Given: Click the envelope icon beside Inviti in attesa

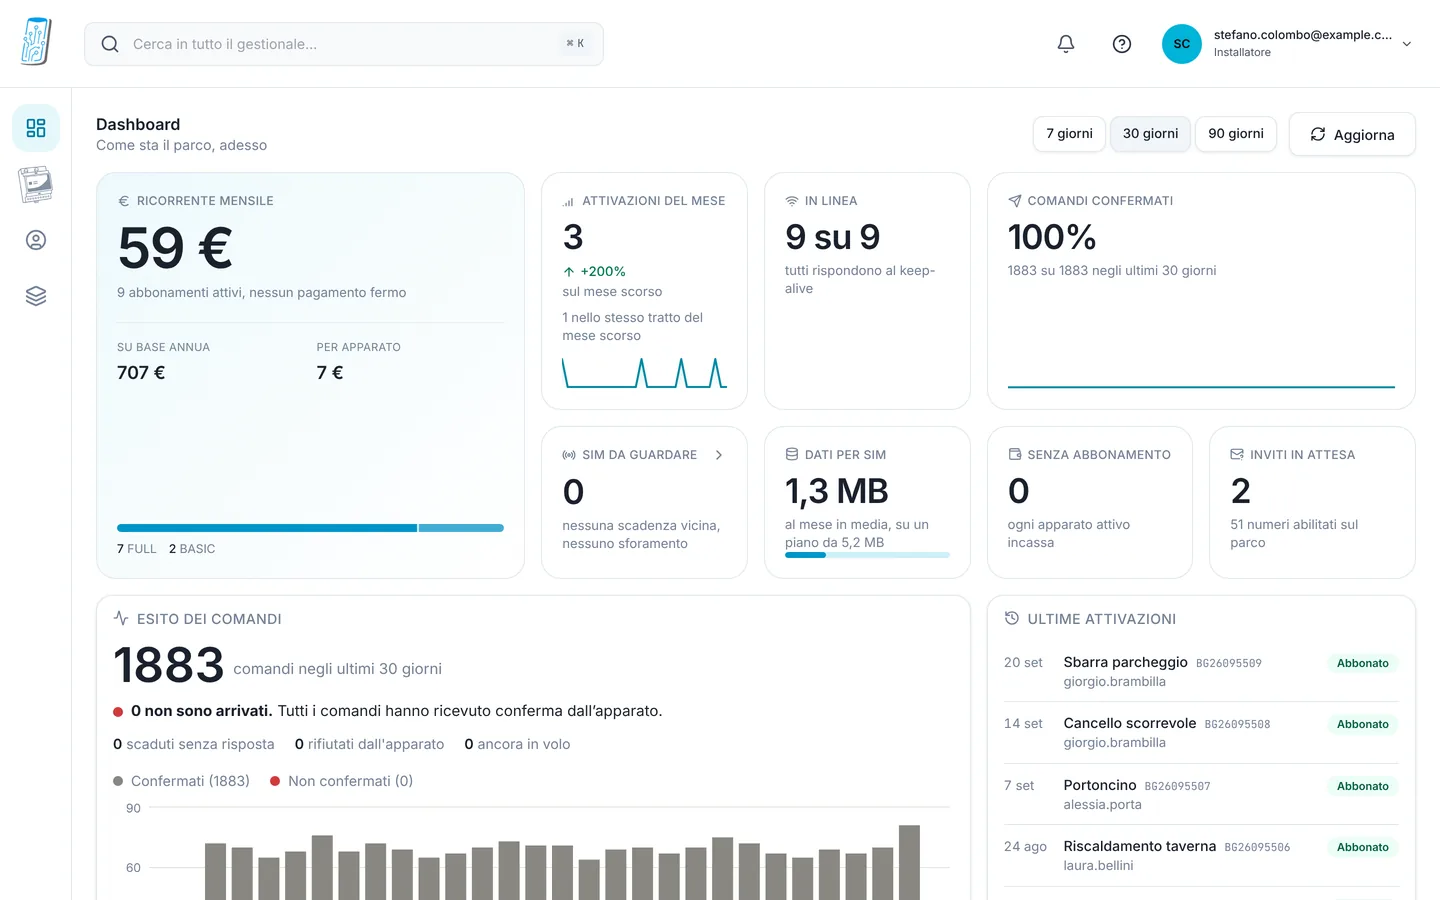Looking at the screenshot, I should [x=1237, y=454].
